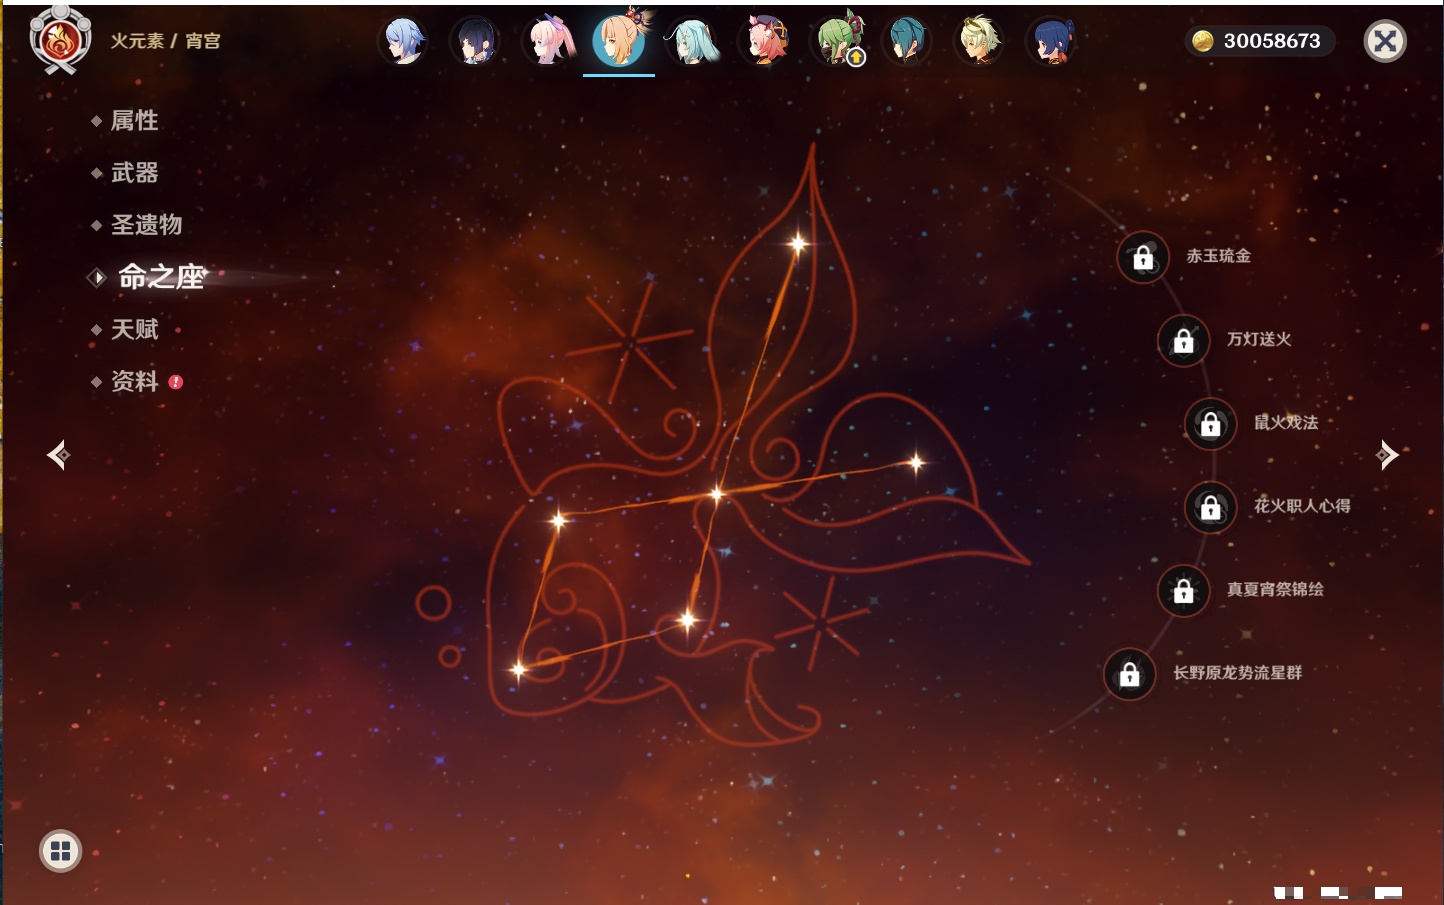Viewport: 1444px width, 905px height.
Task: Select the pink cat-eared character avatar
Action: click(x=764, y=42)
